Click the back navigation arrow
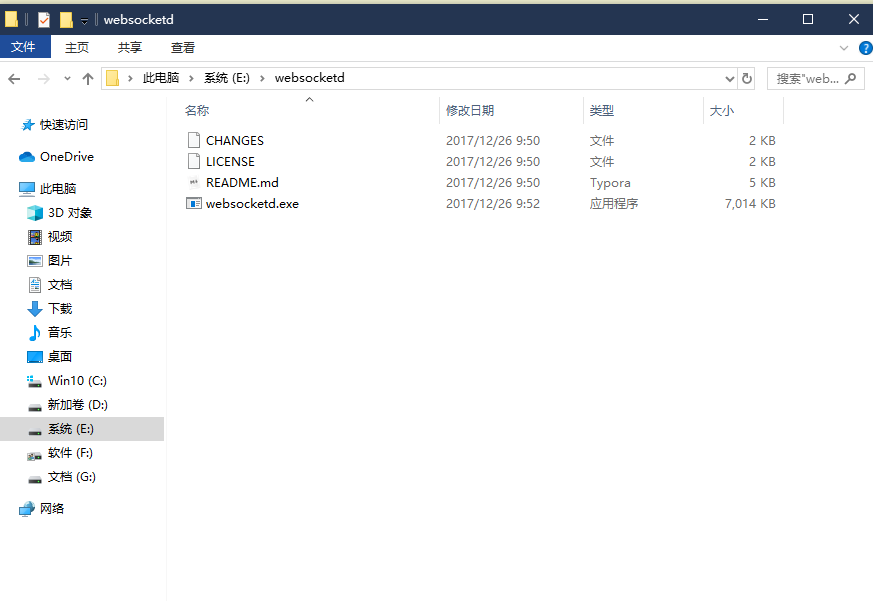Image resolution: width=873 pixels, height=601 pixels. 14,78
